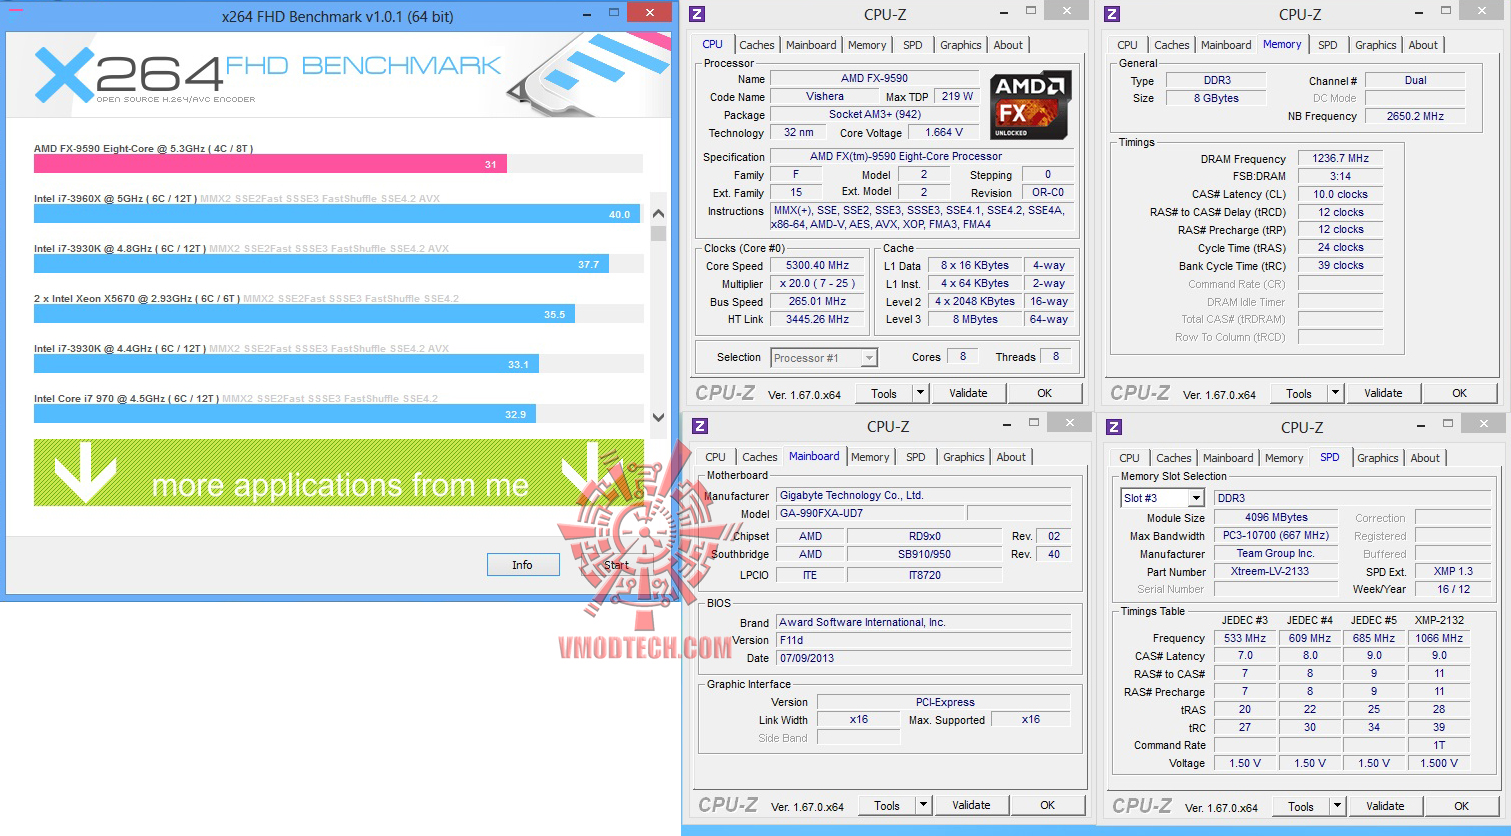The width and height of the screenshot is (1511, 836).
Task: Click the Code Name value 'Vishera'
Action: coord(825,97)
